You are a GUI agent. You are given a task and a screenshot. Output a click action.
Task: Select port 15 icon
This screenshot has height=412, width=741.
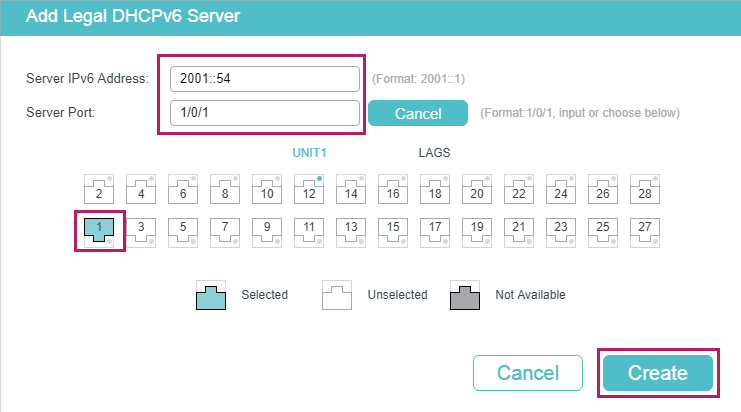(393, 232)
